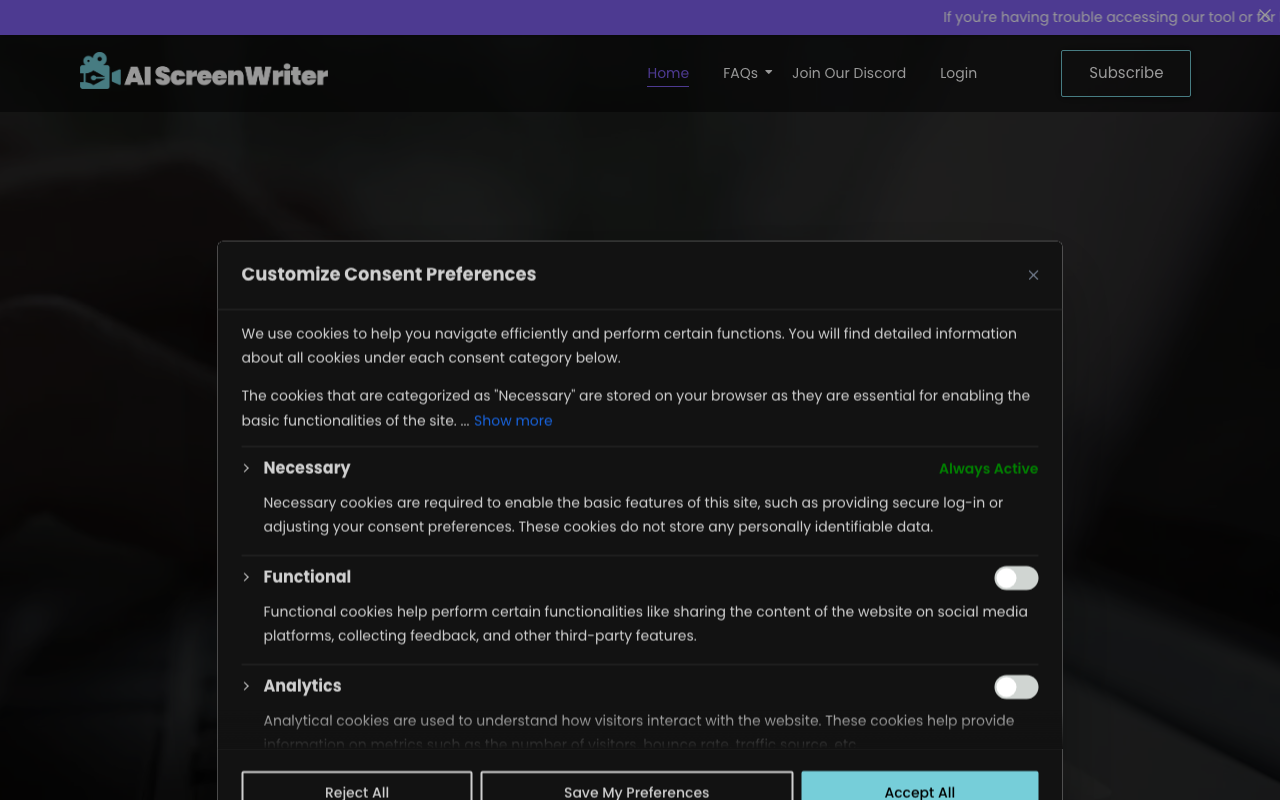Enable the Functional cookies toggle
Screen dimensions: 1280x800
pos(1016,578)
